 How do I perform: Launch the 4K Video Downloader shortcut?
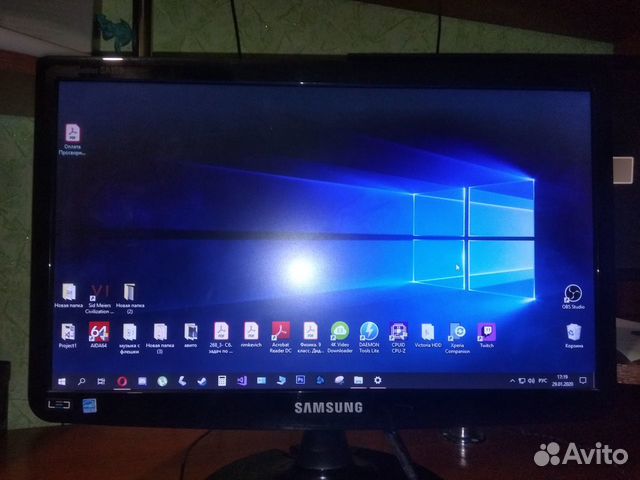click(340, 332)
